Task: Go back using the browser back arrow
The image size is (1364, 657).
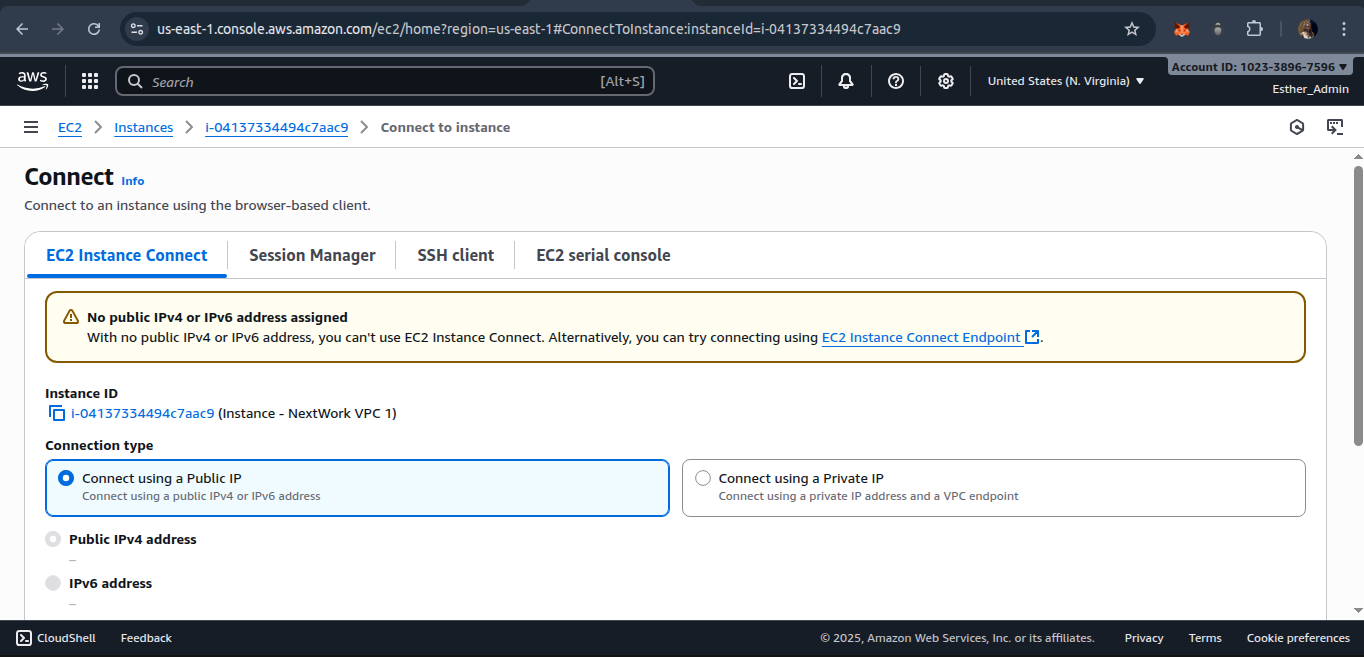Action: pos(22,29)
